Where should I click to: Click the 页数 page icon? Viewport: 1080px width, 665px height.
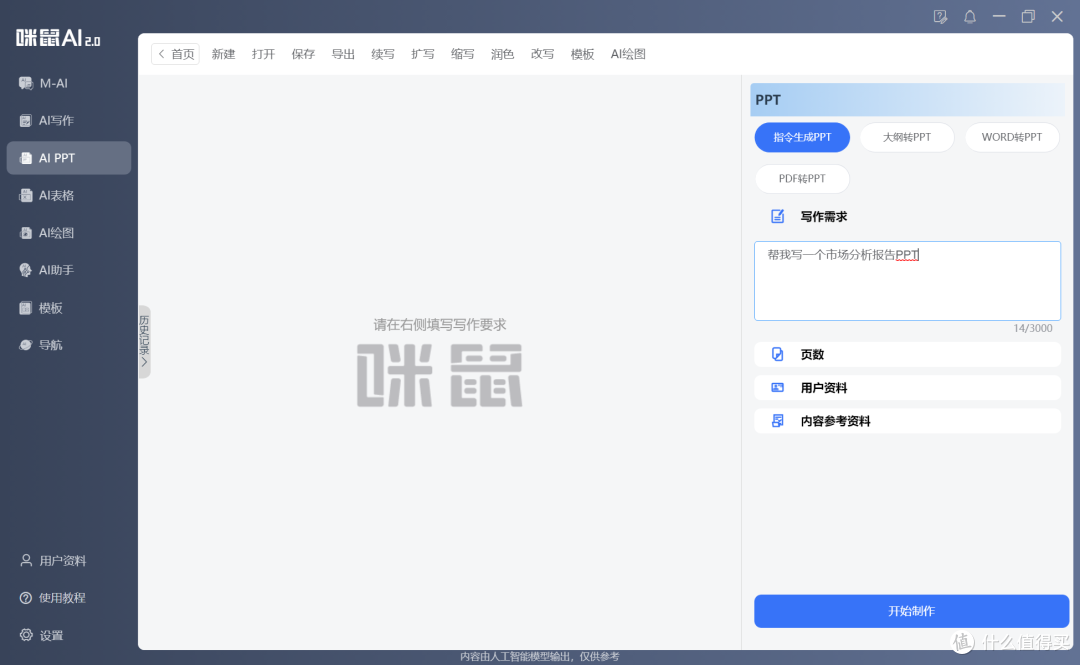(777, 354)
